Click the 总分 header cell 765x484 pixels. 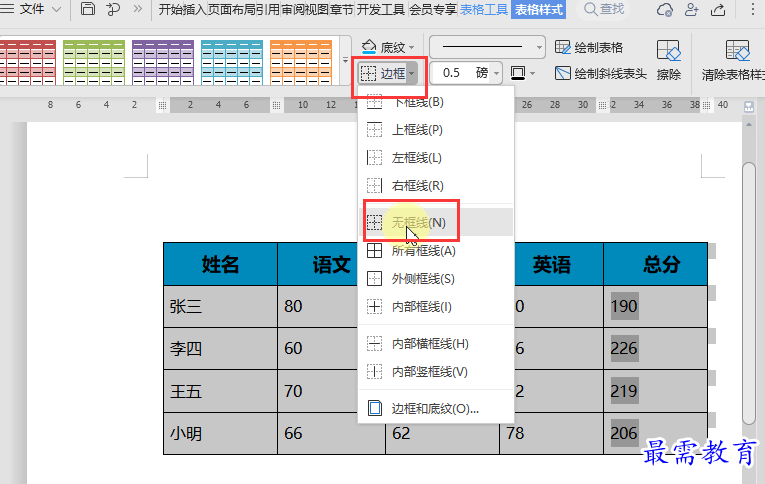point(655,264)
